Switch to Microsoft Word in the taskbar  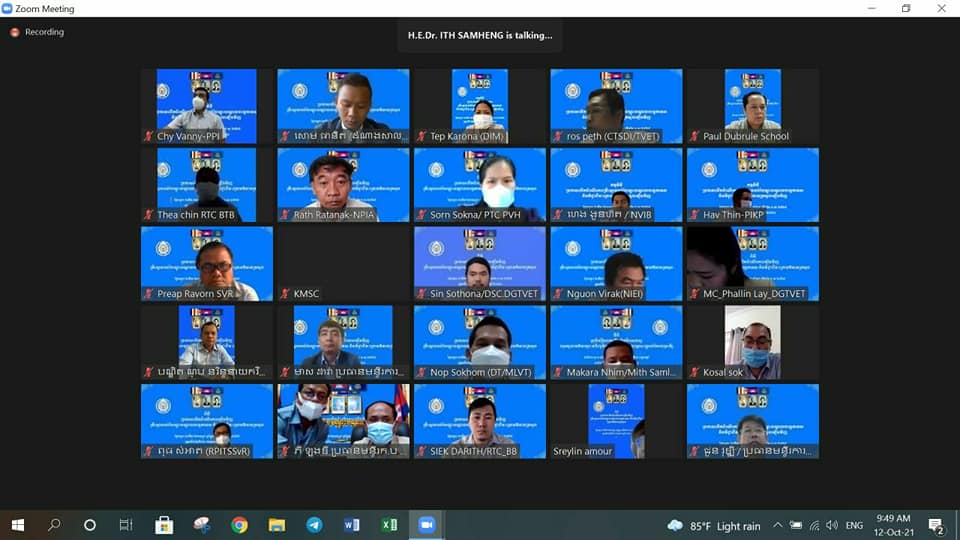[352, 525]
